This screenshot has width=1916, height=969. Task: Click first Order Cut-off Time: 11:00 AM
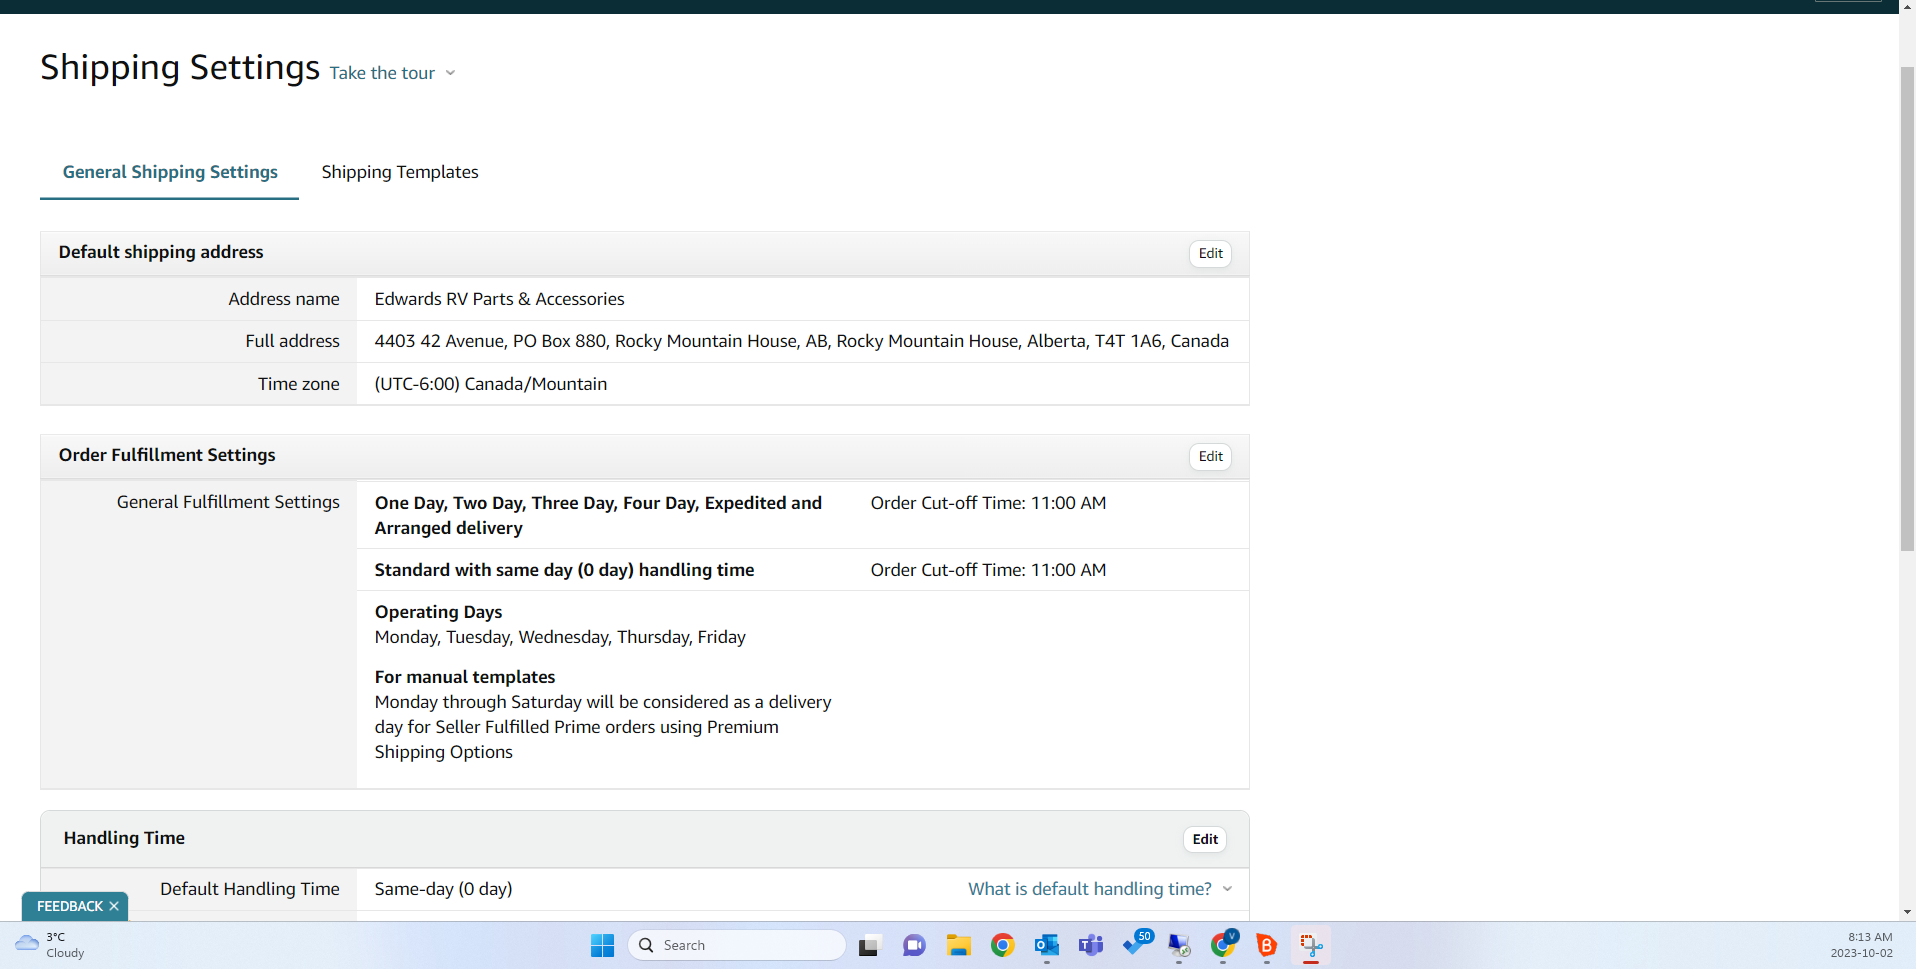click(x=988, y=503)
